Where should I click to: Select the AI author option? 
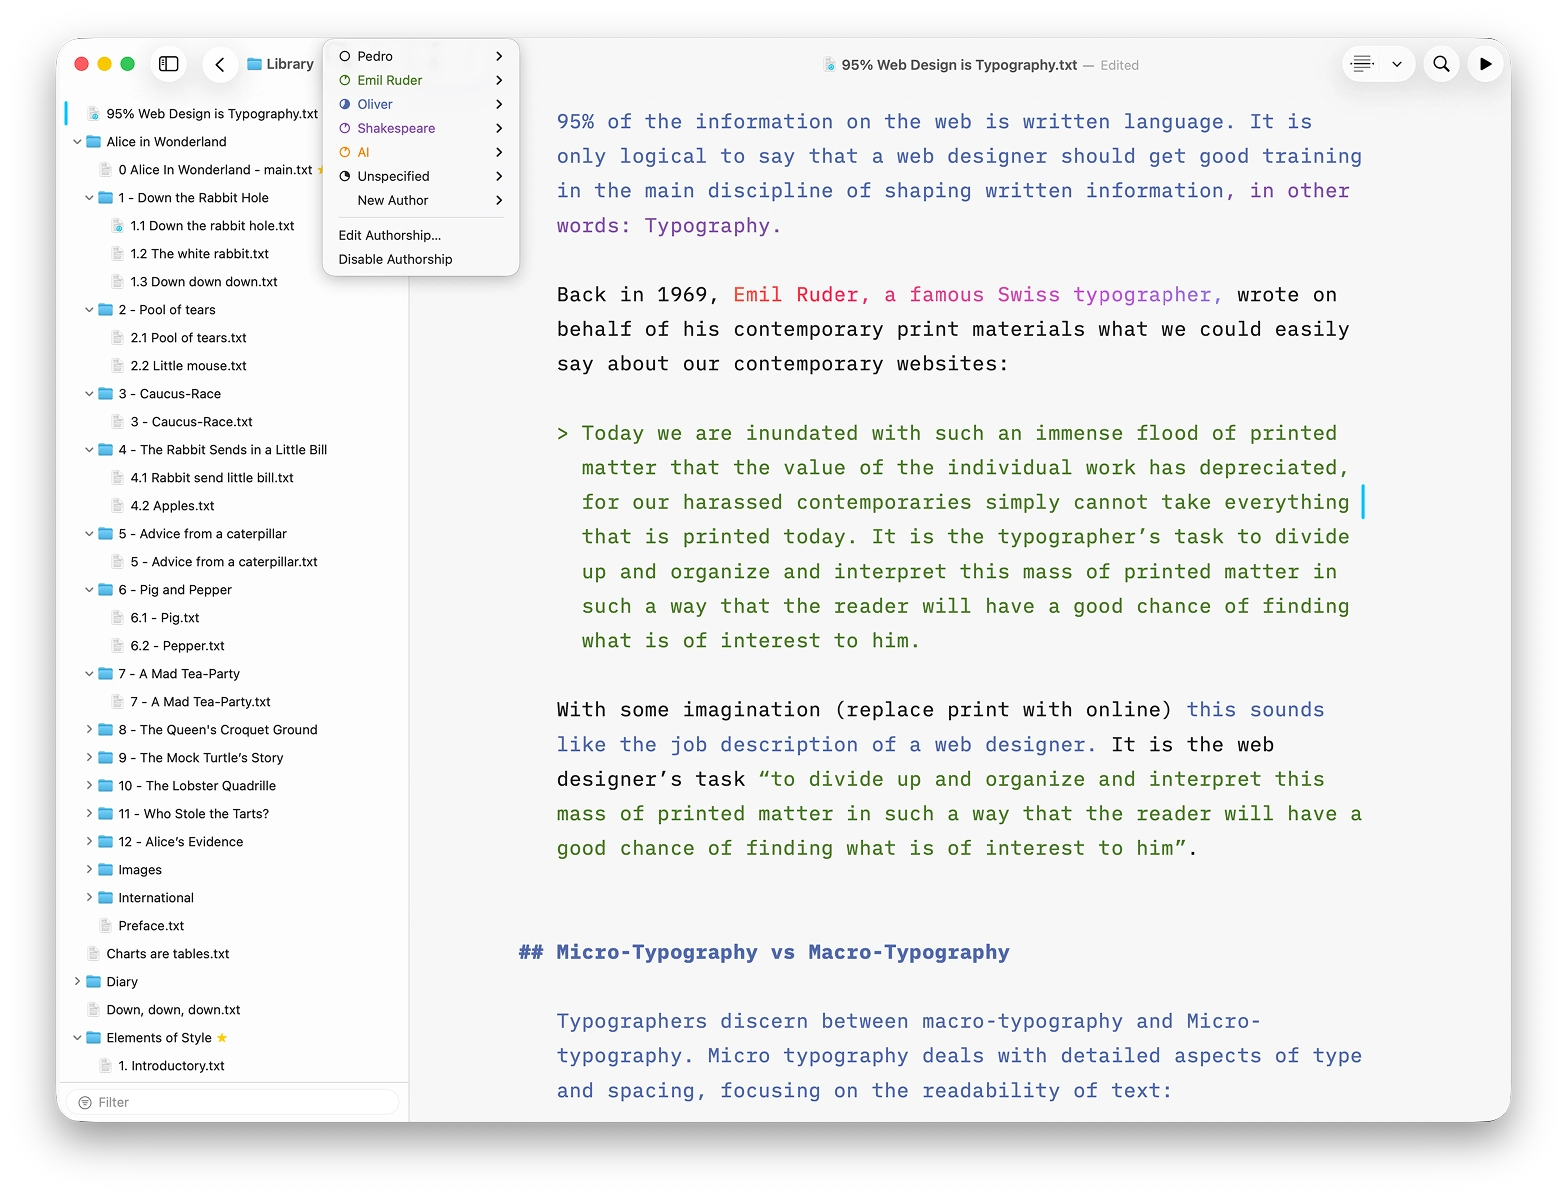pyautogui.click(x=421, y=152)
